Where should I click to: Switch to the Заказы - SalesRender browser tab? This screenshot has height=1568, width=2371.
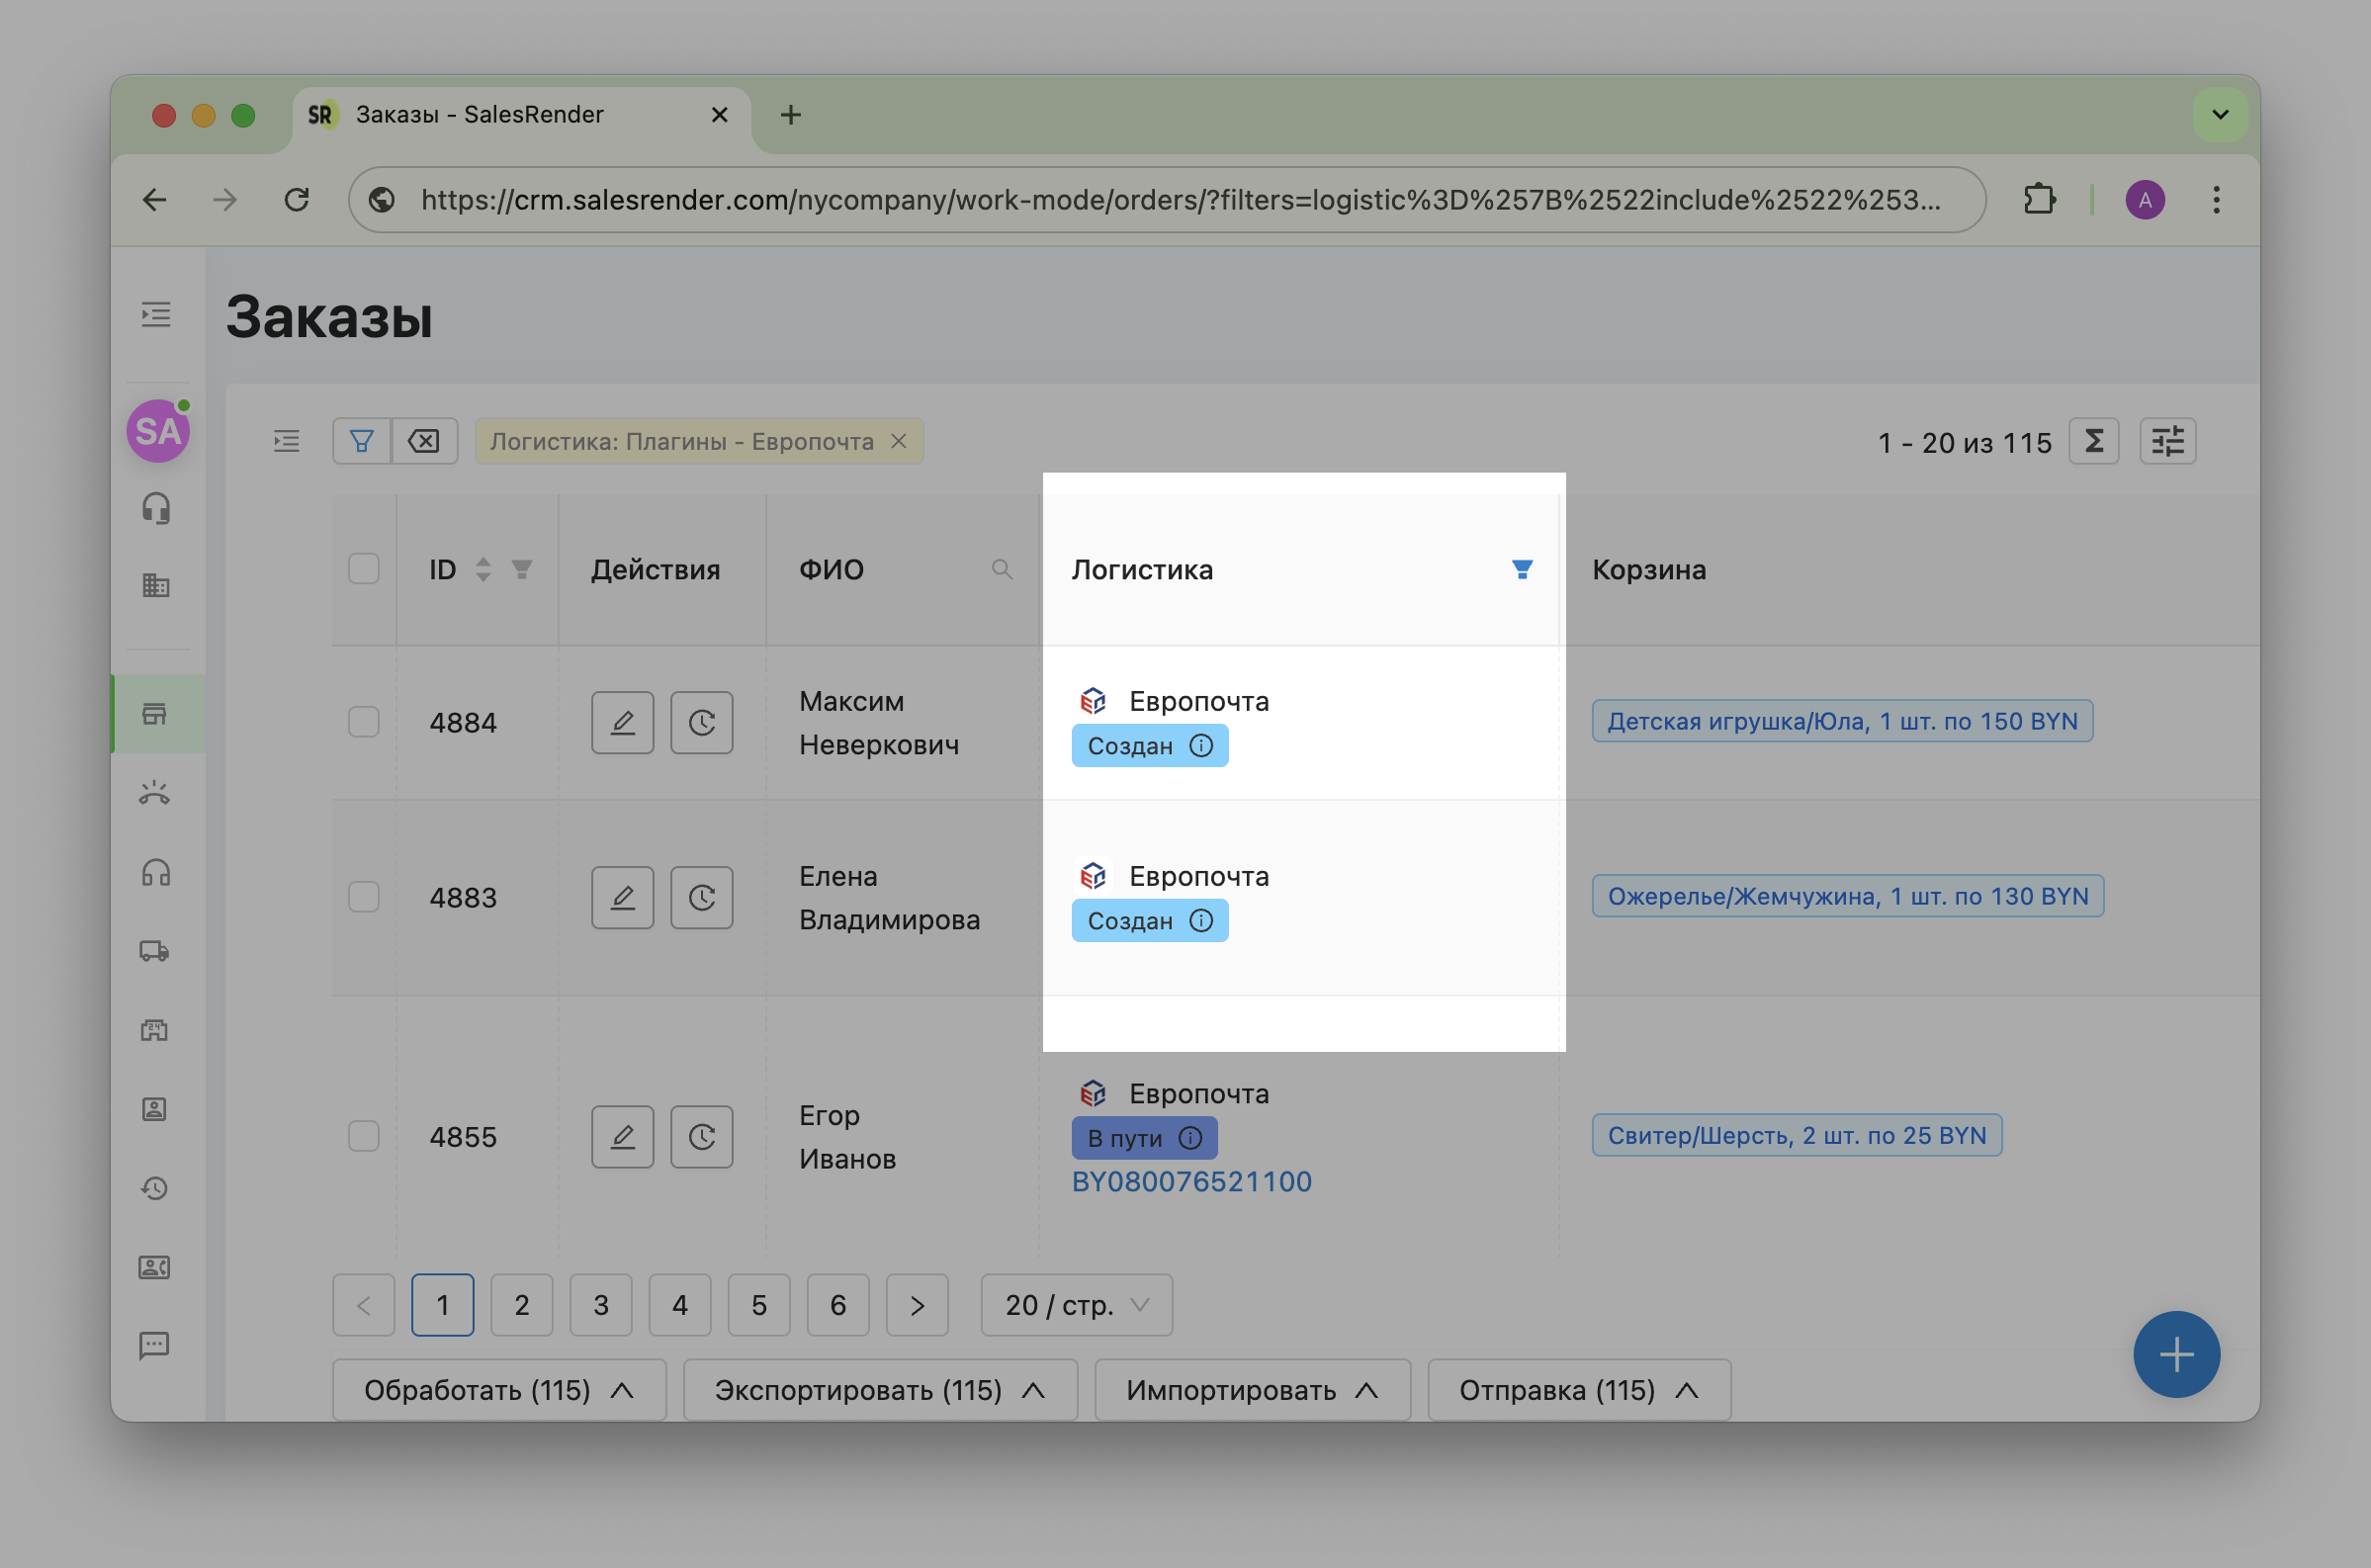tap(480, 115)
